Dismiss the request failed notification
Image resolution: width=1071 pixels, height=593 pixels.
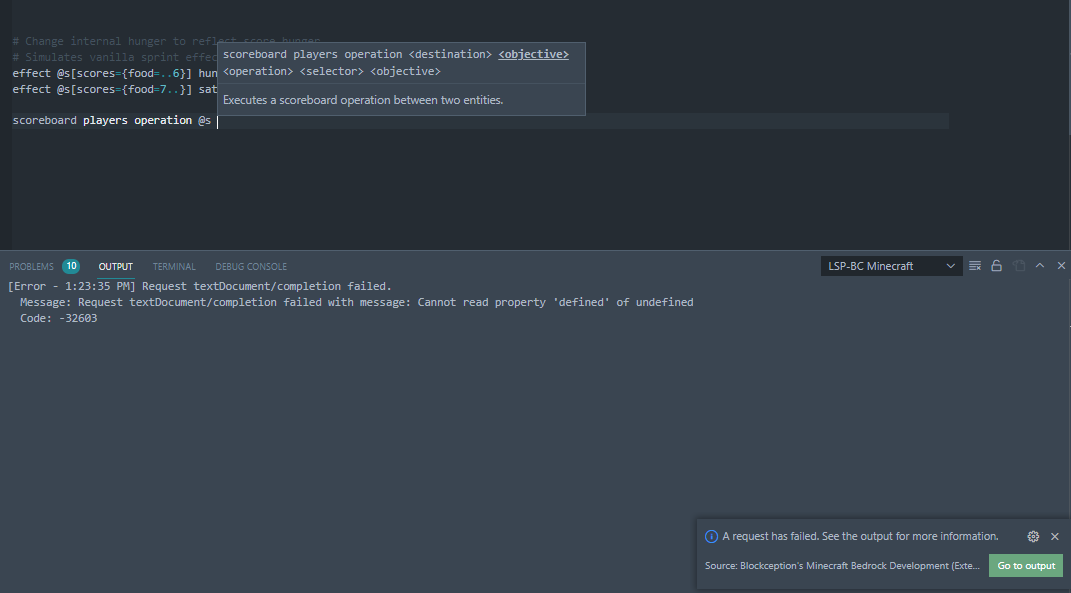click(x=1054, y=536)
